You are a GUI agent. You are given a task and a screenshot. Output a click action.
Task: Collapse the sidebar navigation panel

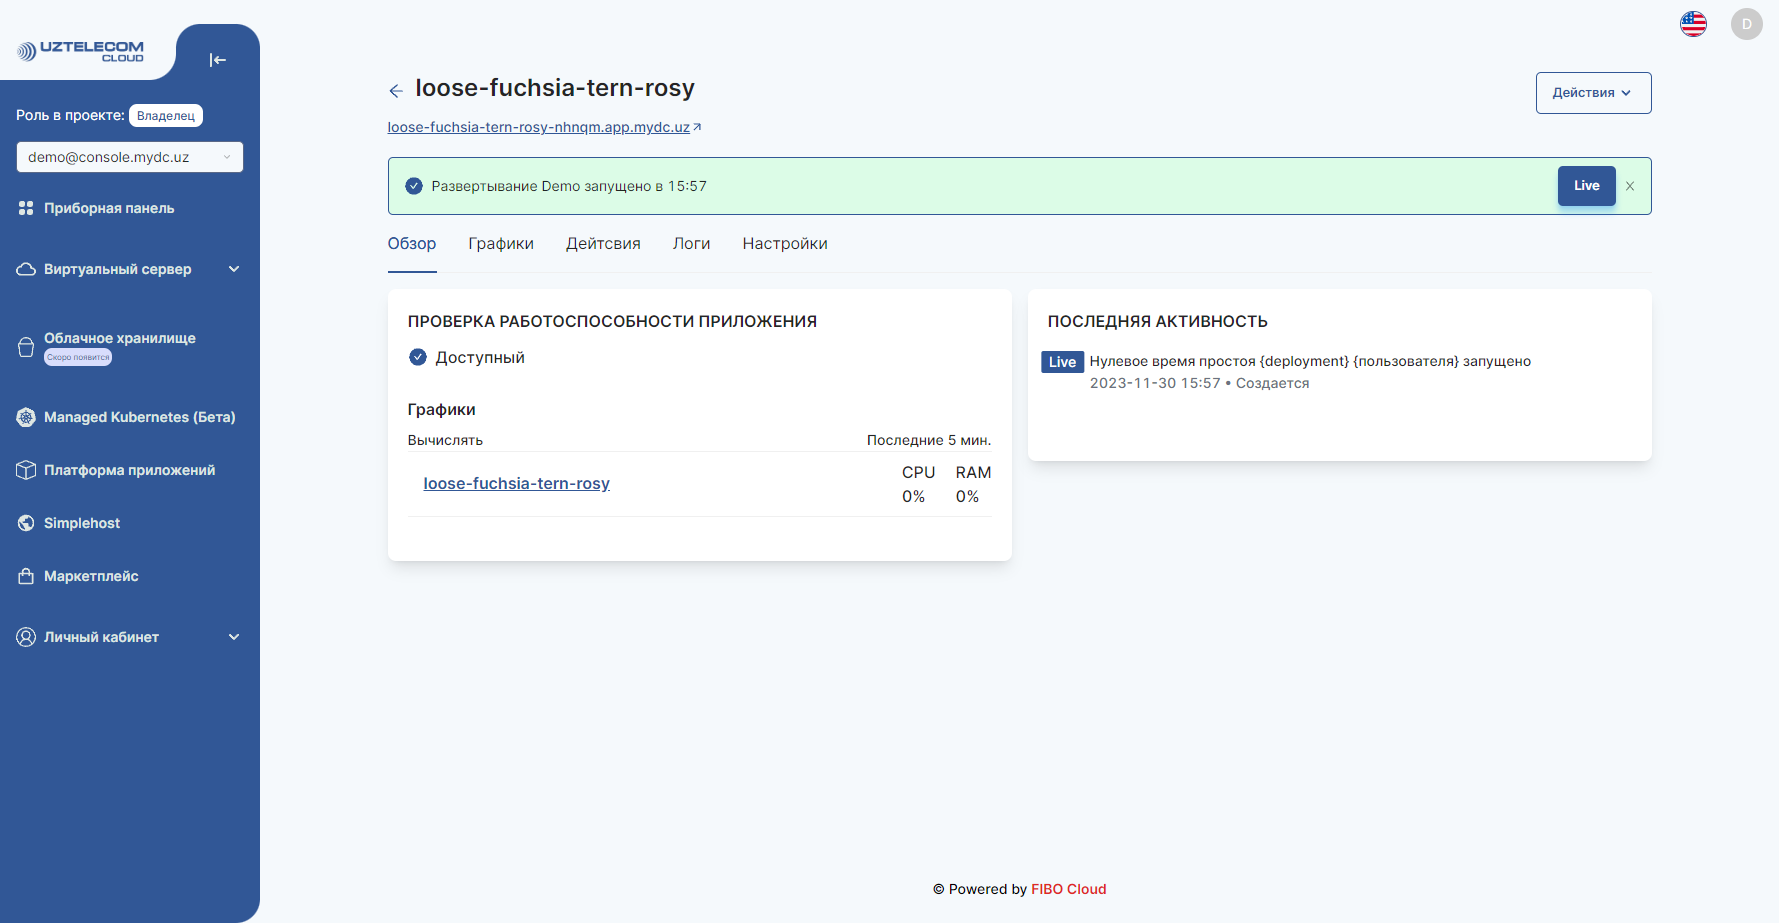[x=218, y=60]
